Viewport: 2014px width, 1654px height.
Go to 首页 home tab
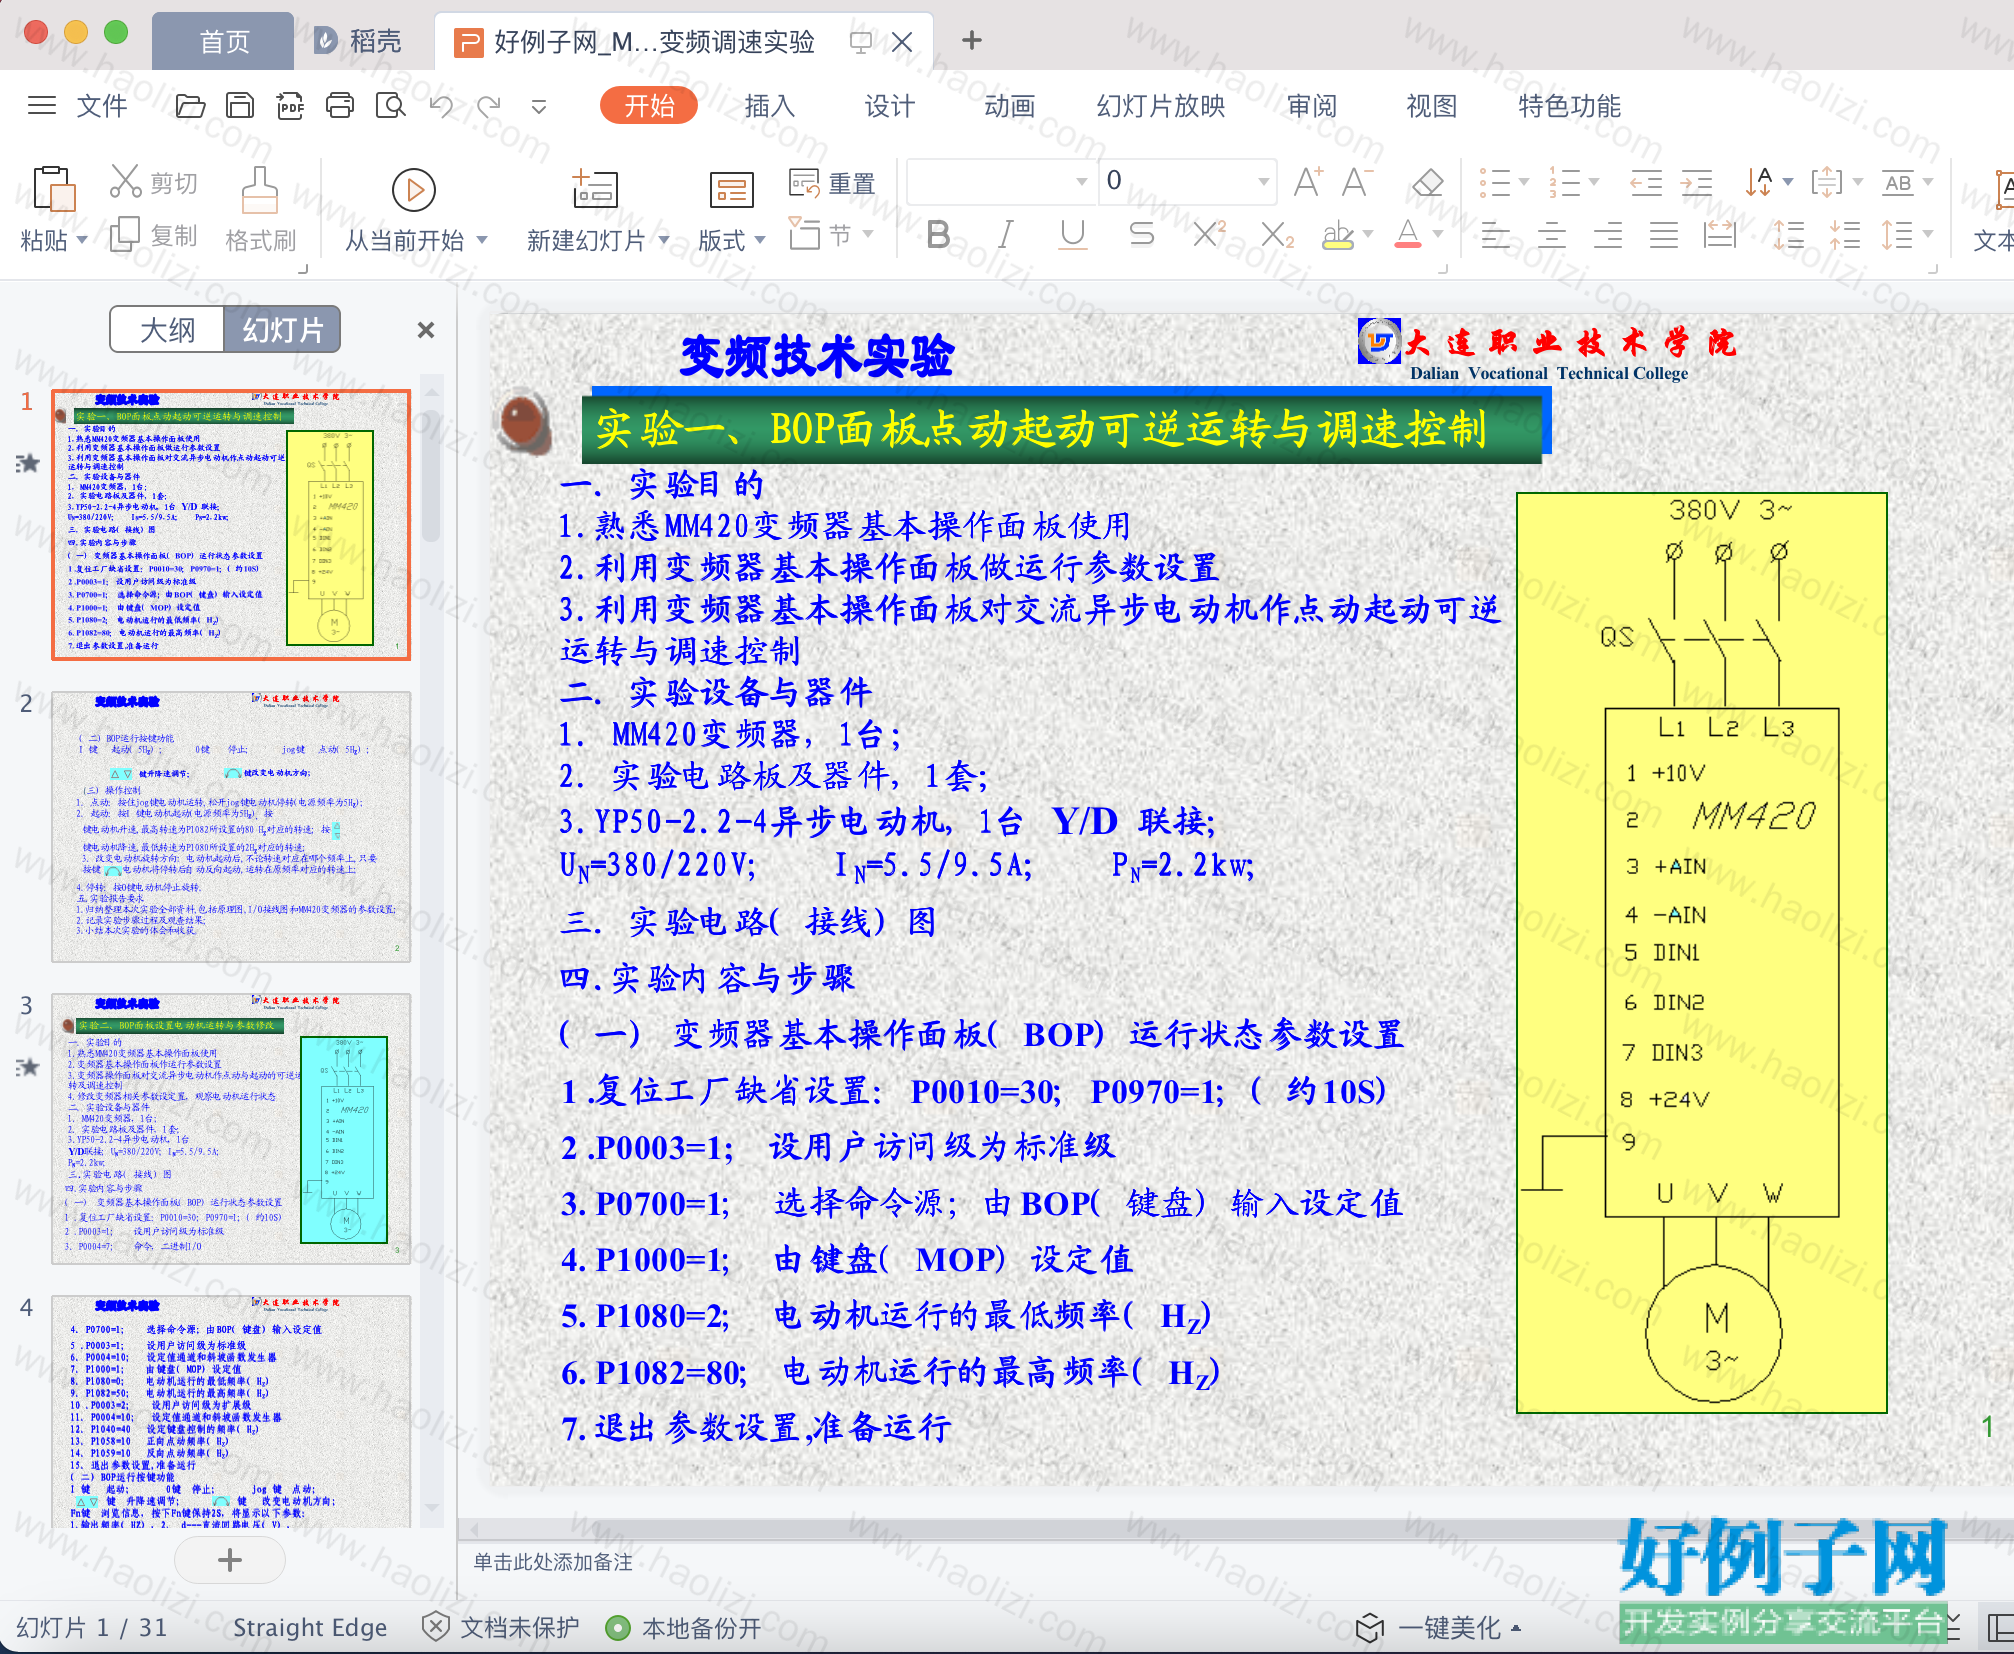(x=224, y=41)
